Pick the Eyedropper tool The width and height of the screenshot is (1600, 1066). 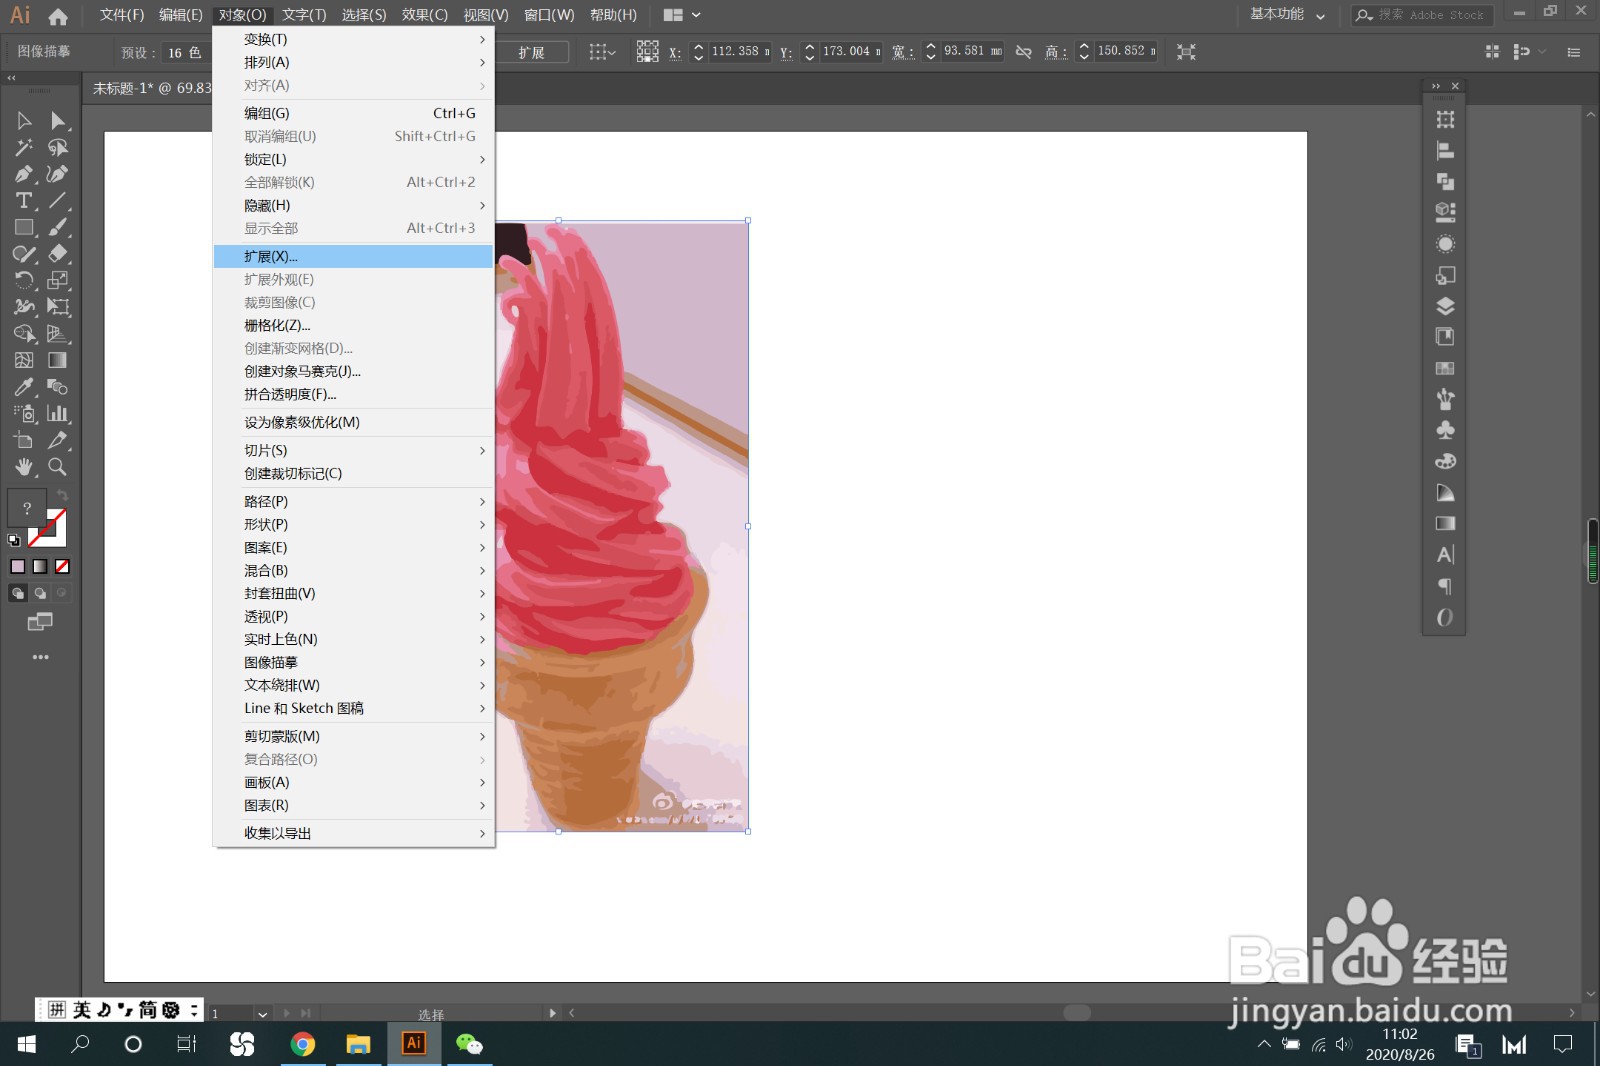pos(24,387)
